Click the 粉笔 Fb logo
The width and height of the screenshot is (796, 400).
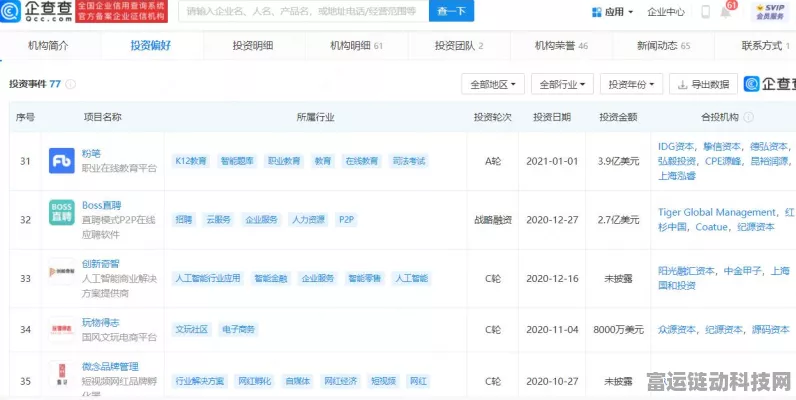coord(61,161)
